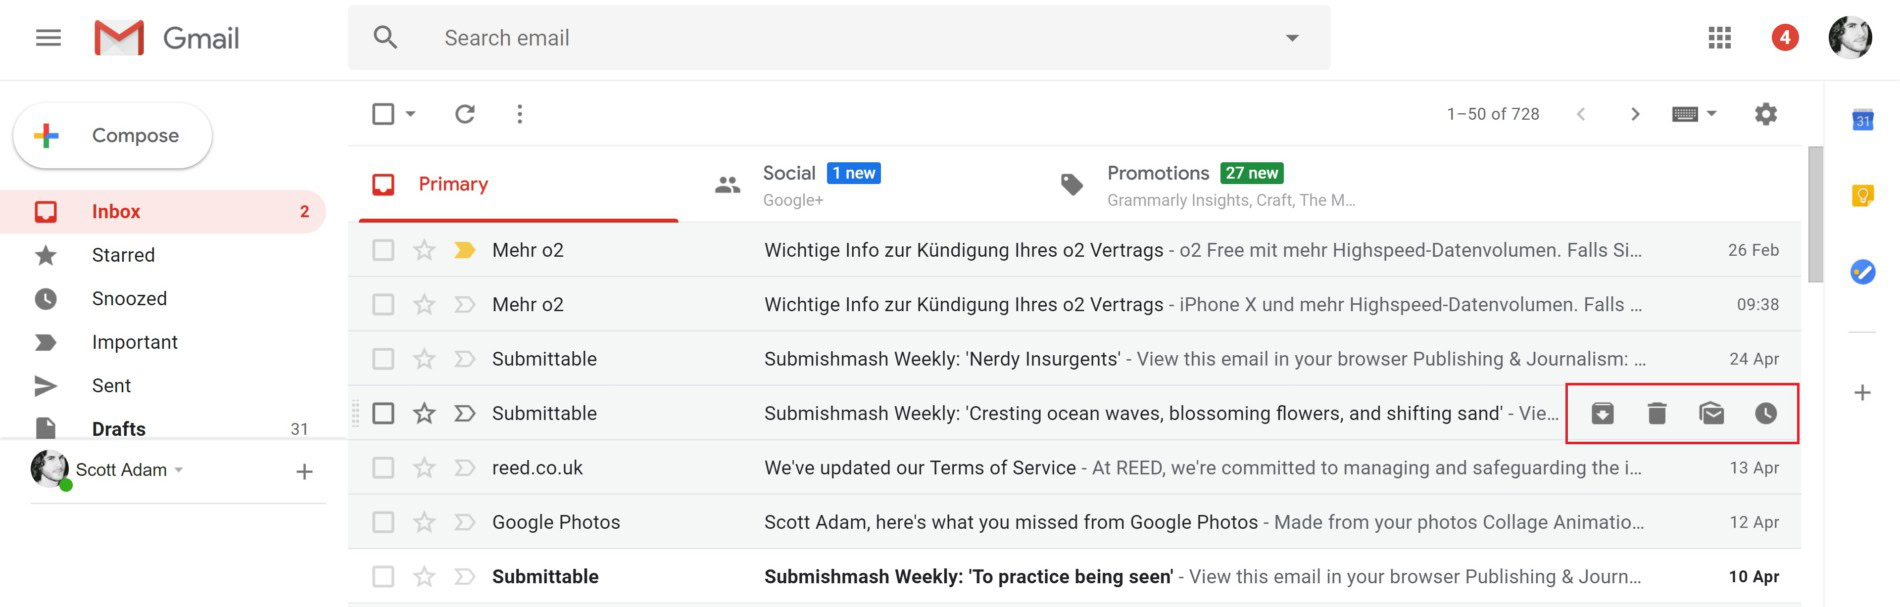1900x607 pixels.
Task: Compose a new email
Action: 113,136
